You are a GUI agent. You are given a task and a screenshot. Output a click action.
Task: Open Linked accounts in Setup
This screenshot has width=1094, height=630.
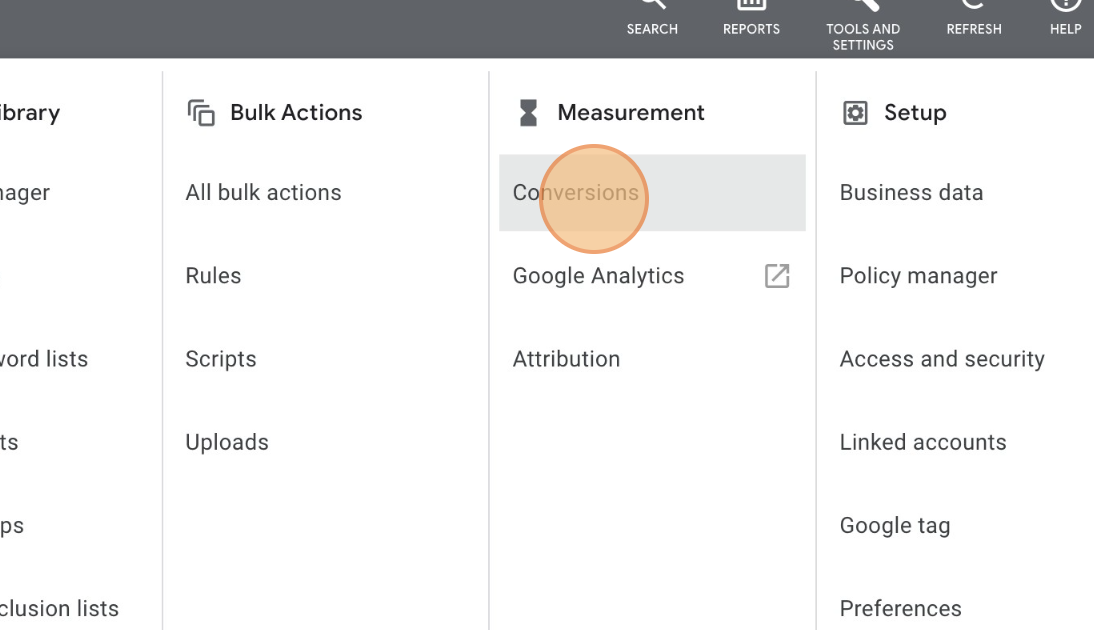click(x=923, y=442)
